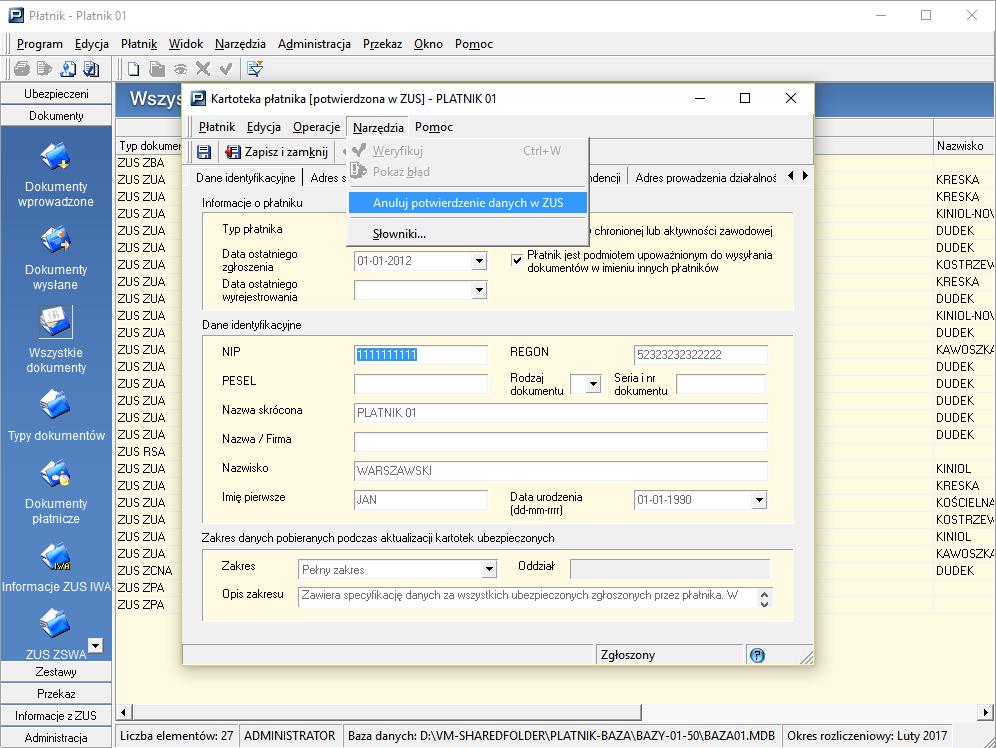
Task: Click Nazwisko column header in list
Action: [x=963, y=145]
